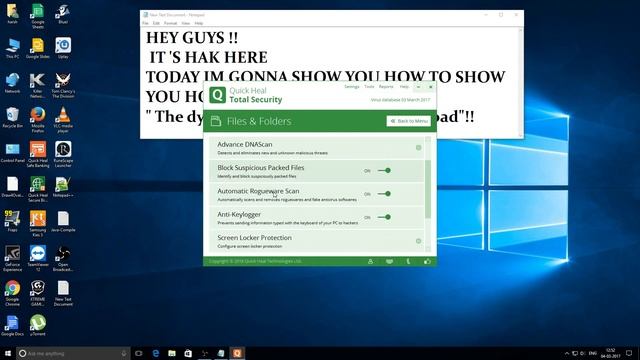Open Tom Clancy's The Division shortcut
Image resolution: width=640 pixels, height=360 pixels.
point(63,85)
